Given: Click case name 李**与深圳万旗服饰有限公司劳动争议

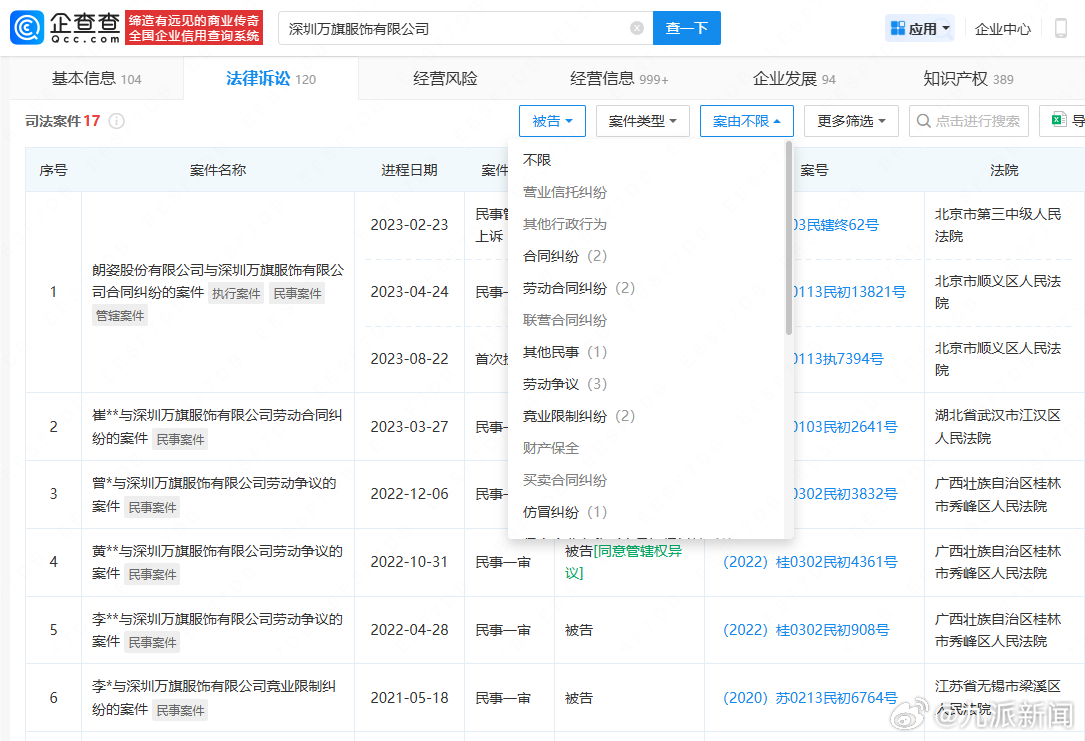Looking at the screenshot, I should (x=217, y=630).
